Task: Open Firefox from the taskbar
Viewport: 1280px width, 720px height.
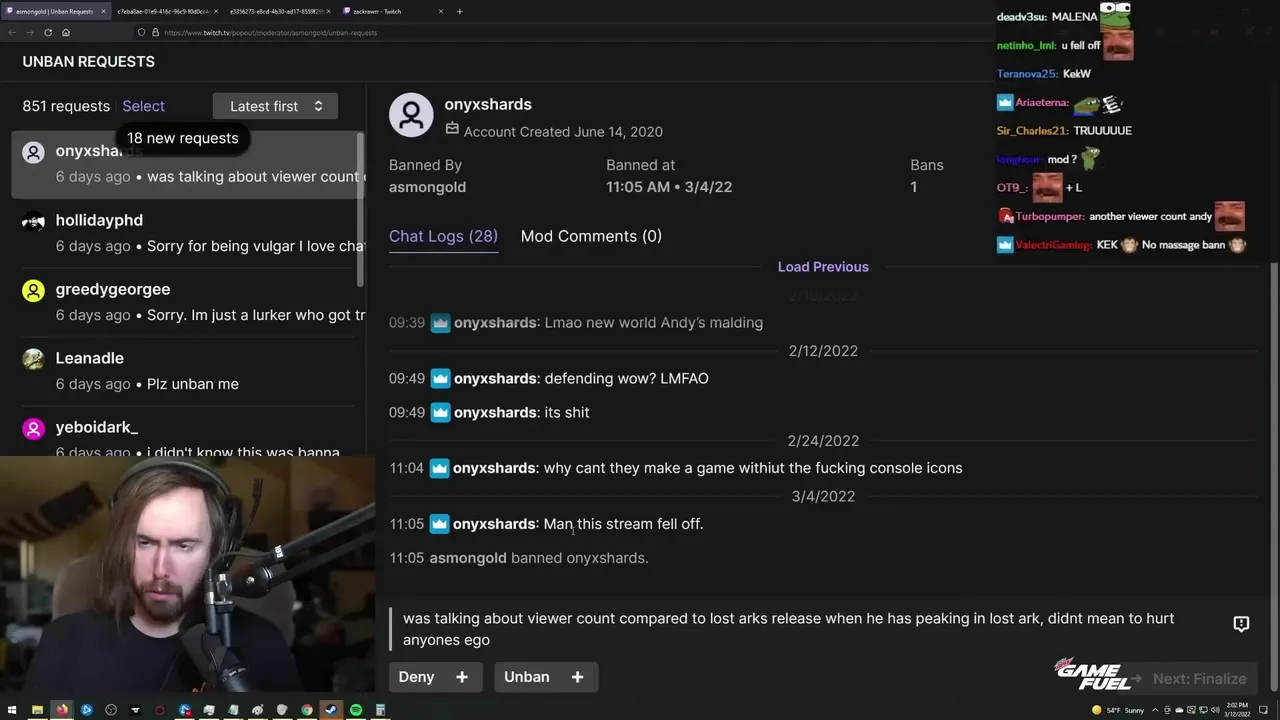Action: click(x=62, y=710)
